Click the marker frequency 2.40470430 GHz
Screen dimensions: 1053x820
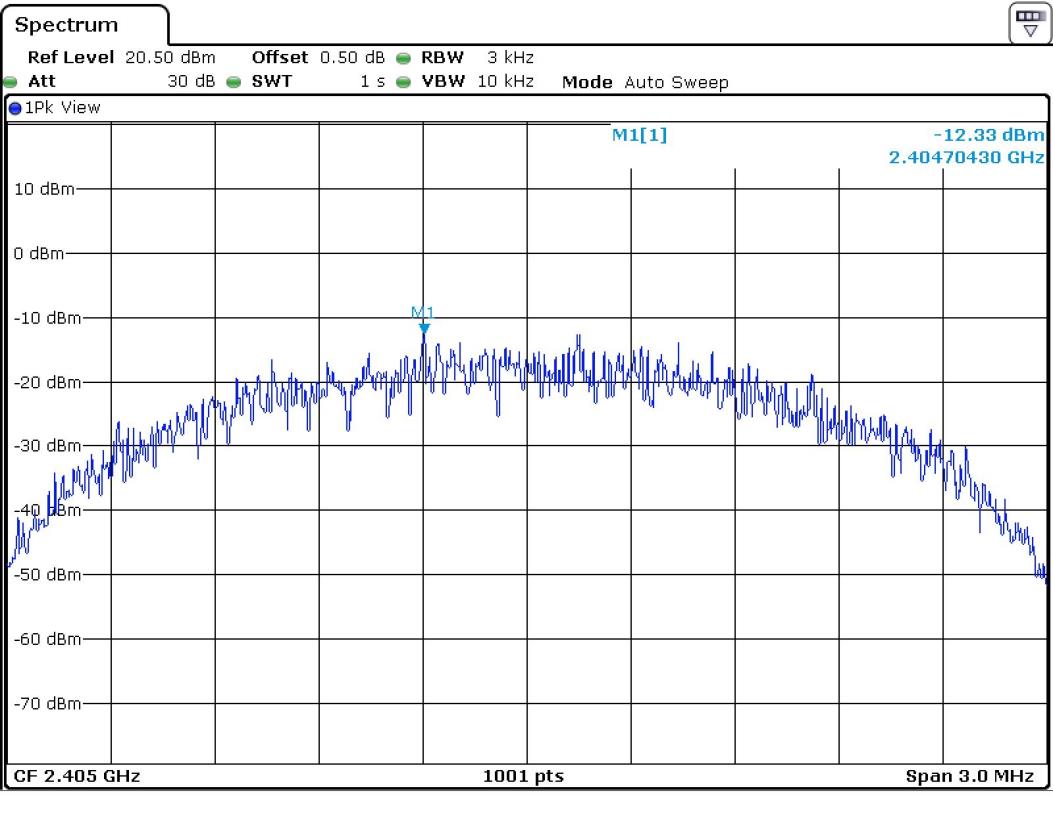966,158
